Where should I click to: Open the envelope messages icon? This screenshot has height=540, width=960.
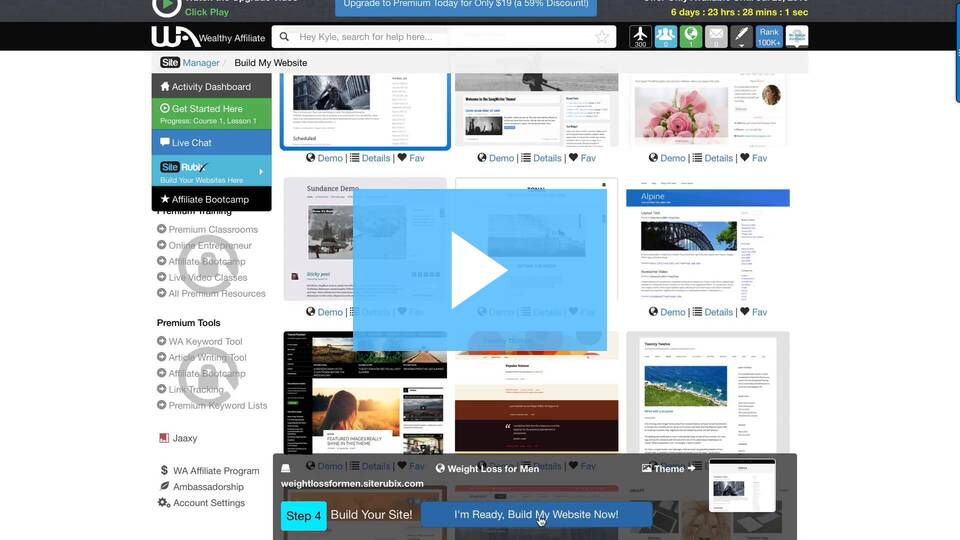pos(716,37)
